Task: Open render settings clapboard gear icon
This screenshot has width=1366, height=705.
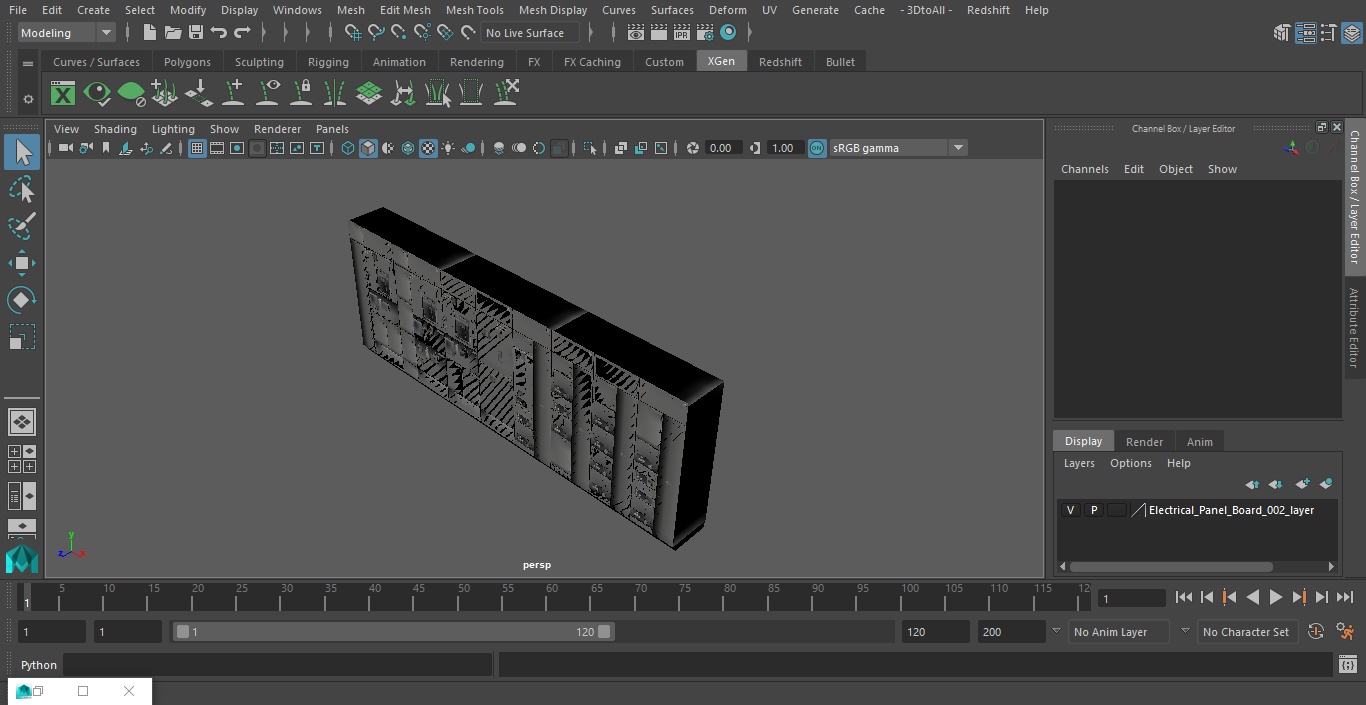Action: [x=705, y=33]
